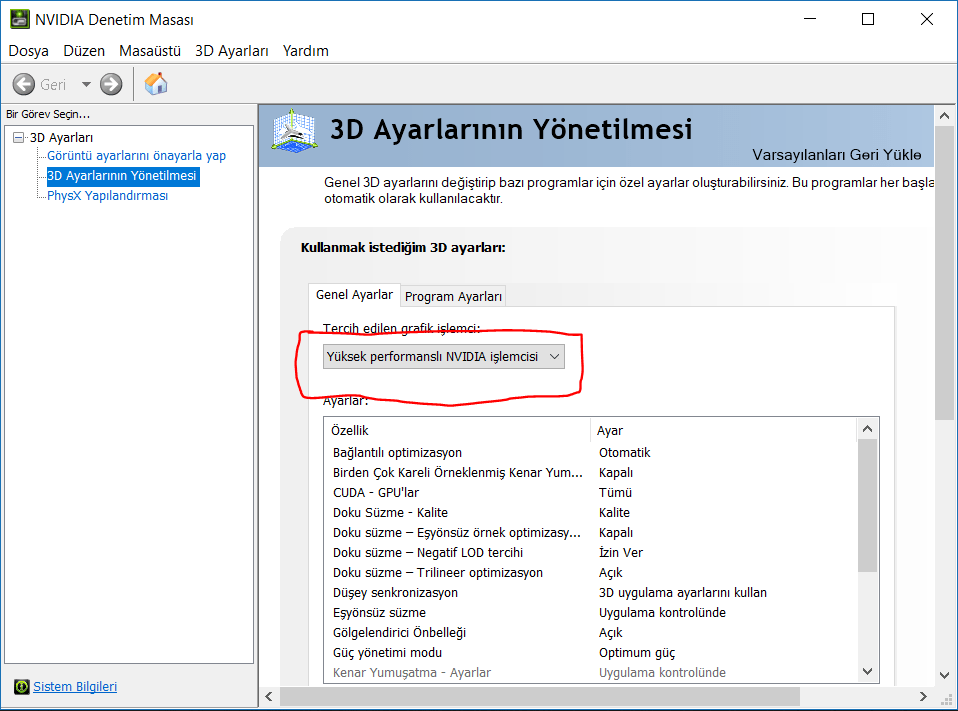Viewport: 958px width, 711px height.
Task: Select Trilineer optimizasyon row
Action: tap(591, 572)
